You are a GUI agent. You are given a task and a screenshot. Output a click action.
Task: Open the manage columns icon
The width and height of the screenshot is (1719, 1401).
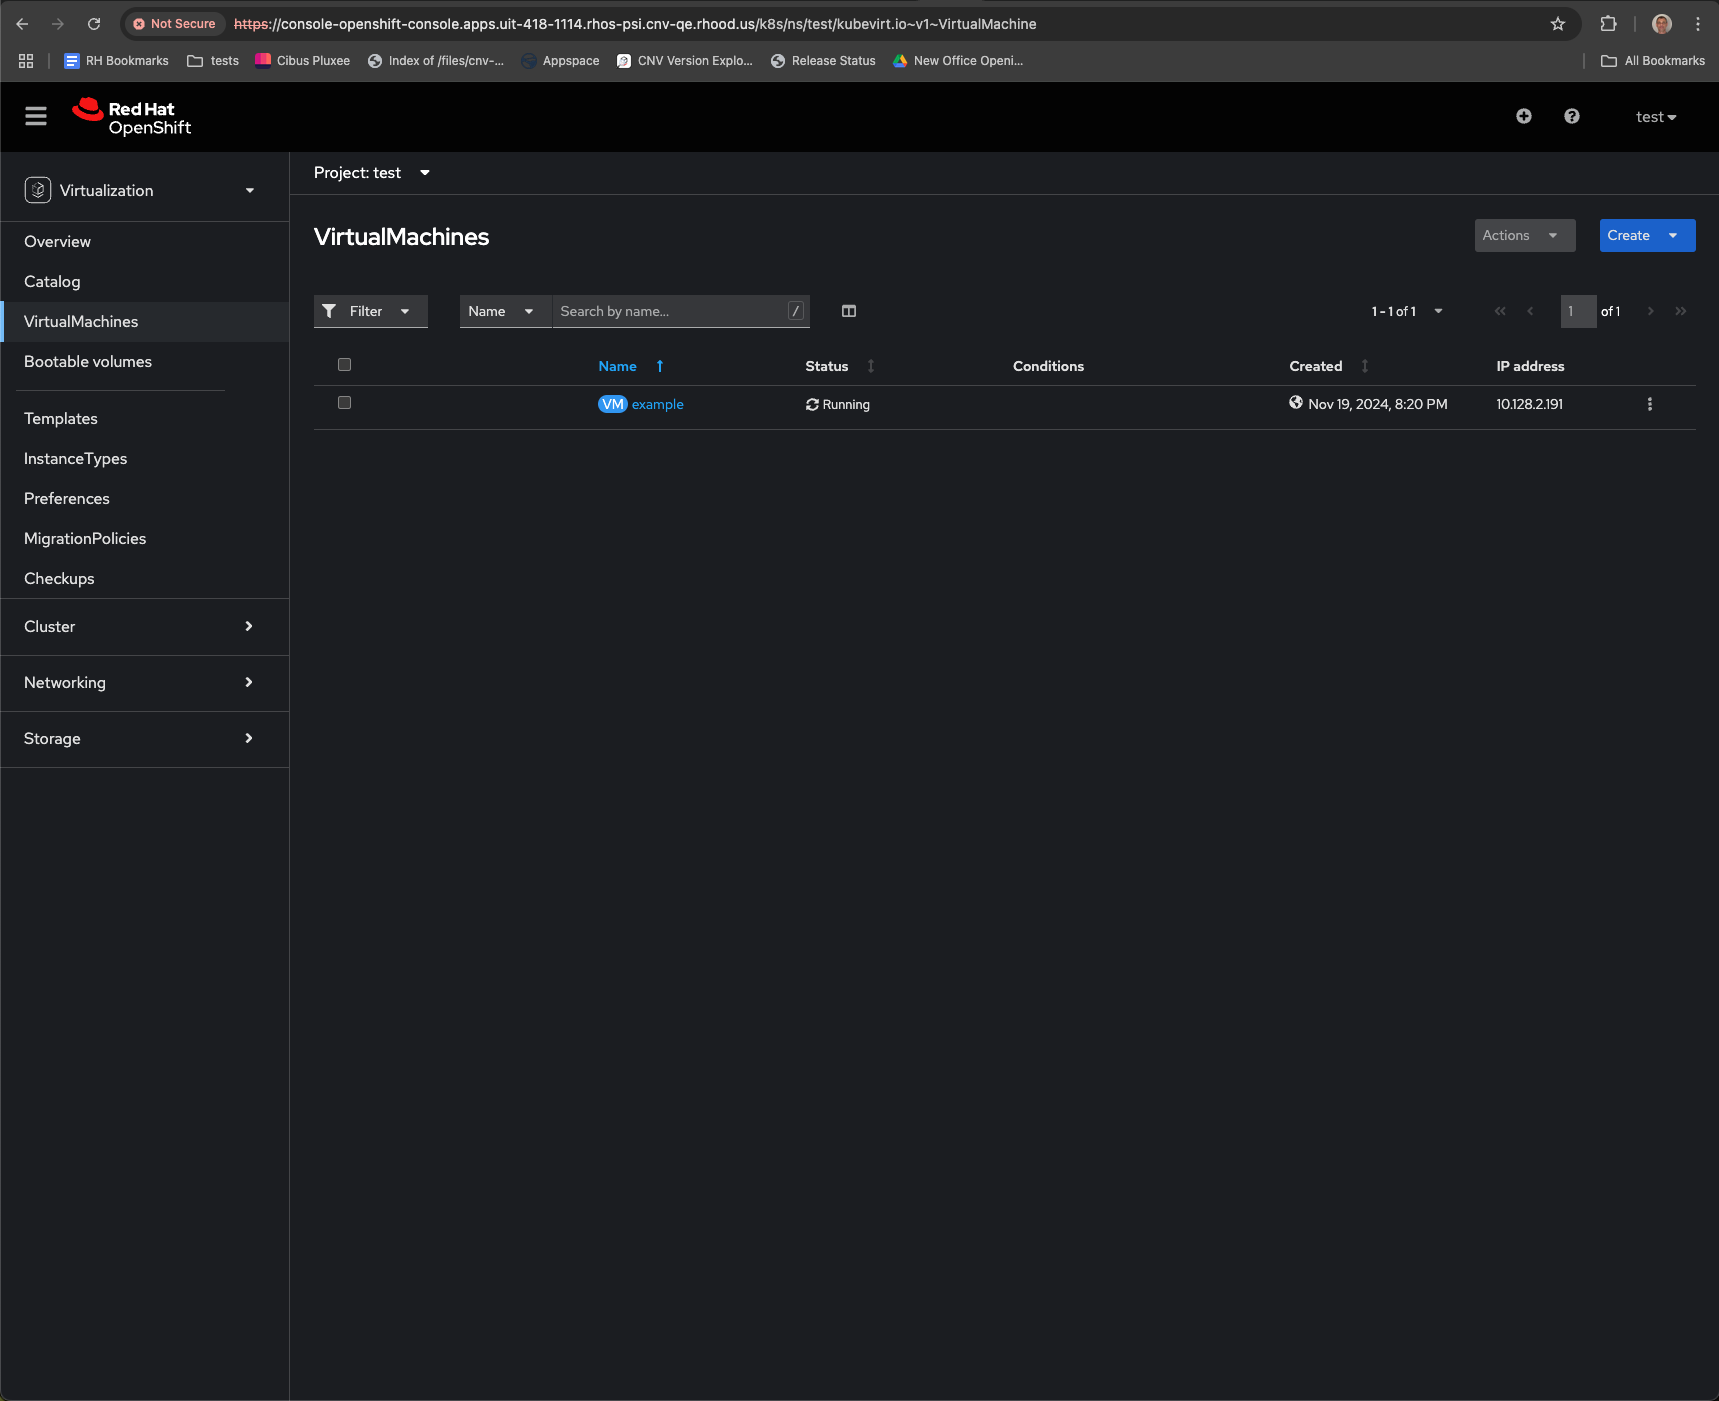point(848,311)
